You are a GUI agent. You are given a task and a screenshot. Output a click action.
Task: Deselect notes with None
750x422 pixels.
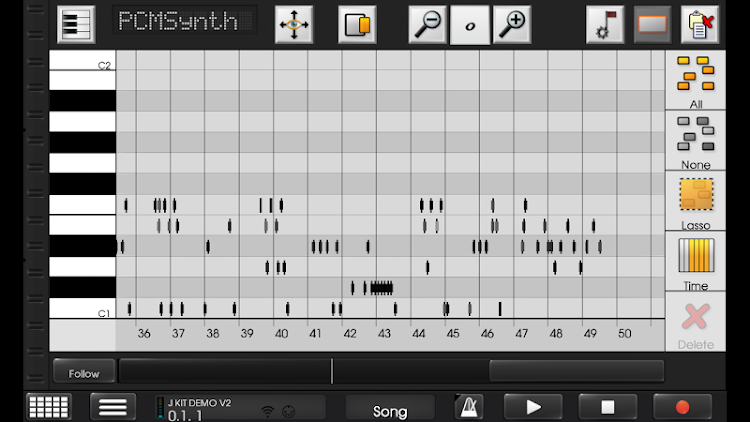695,141
